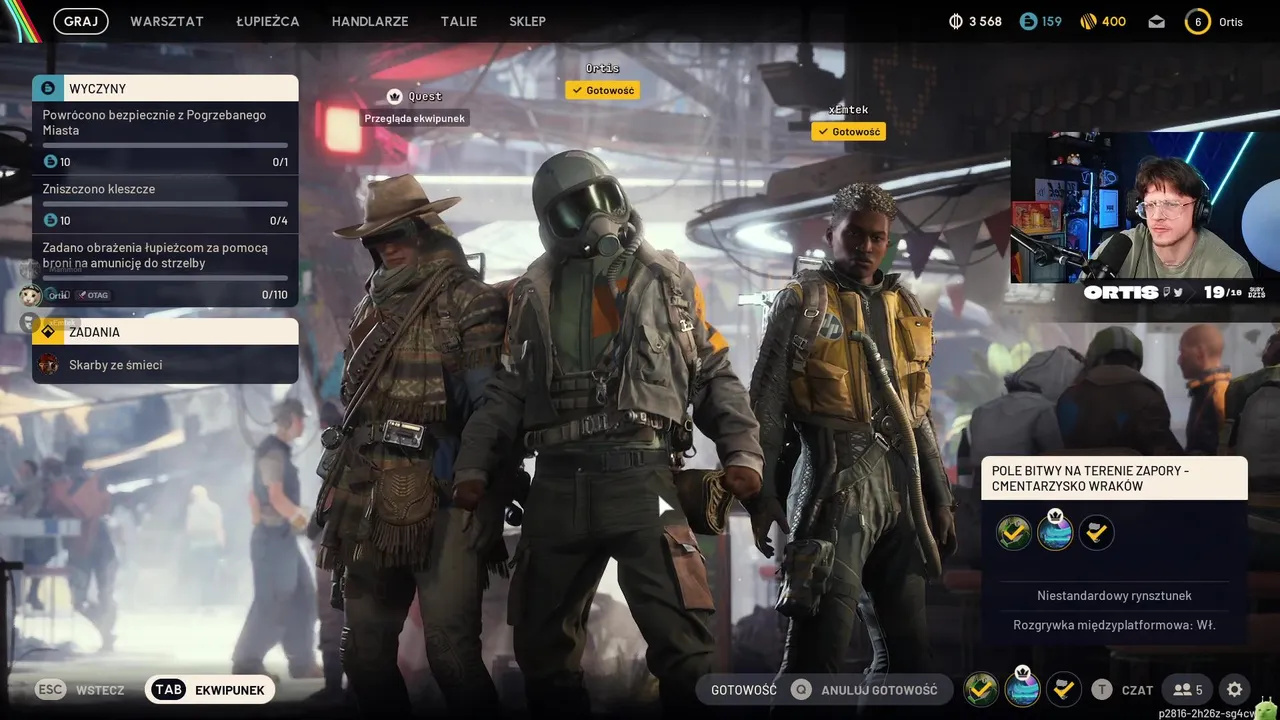
Task: Click the Przegląda ekwipunek status label
Action: tap(414, 118)
